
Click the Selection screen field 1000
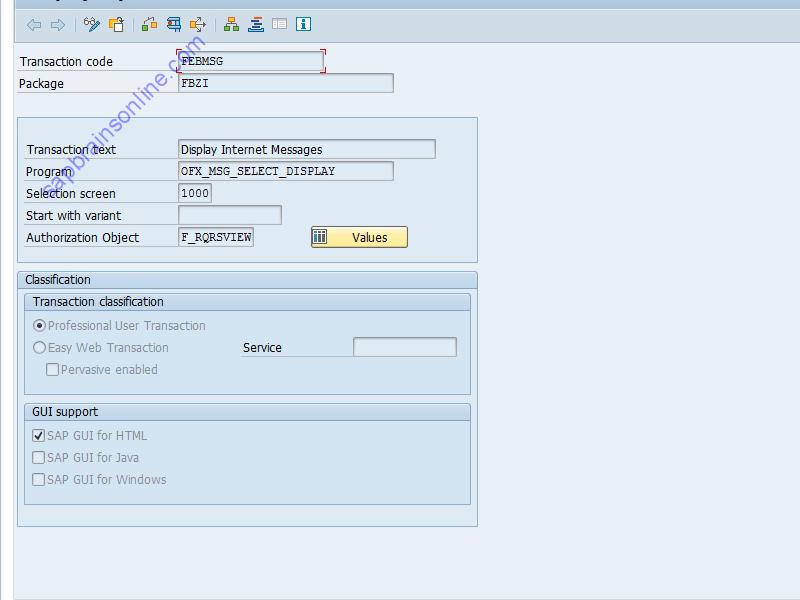(x=195, y=193)
